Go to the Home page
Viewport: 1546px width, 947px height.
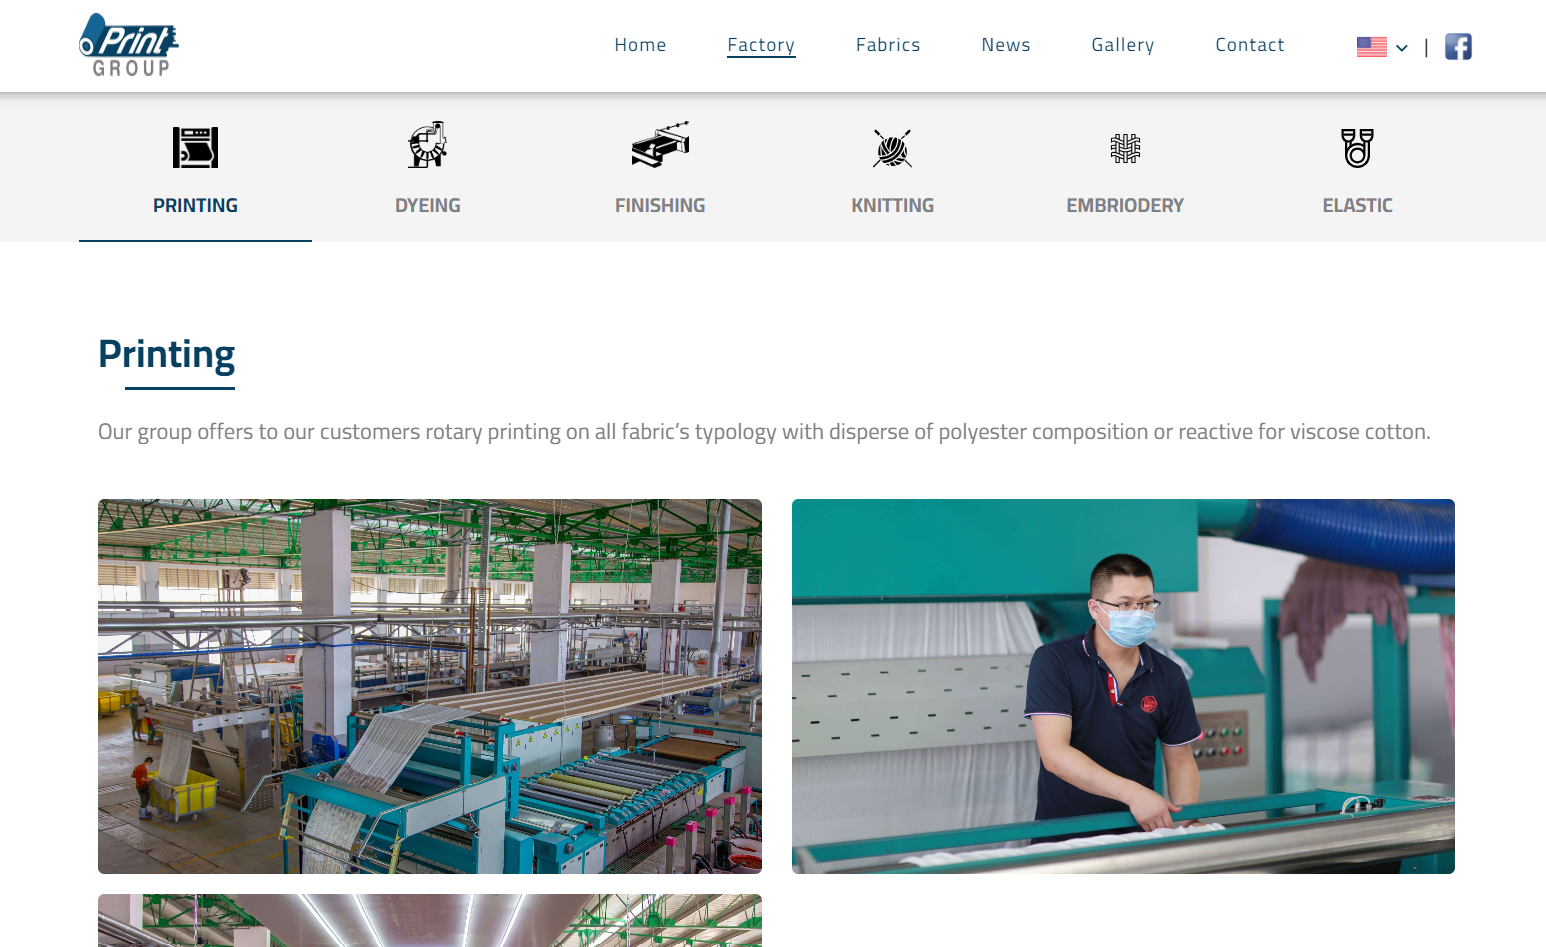click(640, 45)
